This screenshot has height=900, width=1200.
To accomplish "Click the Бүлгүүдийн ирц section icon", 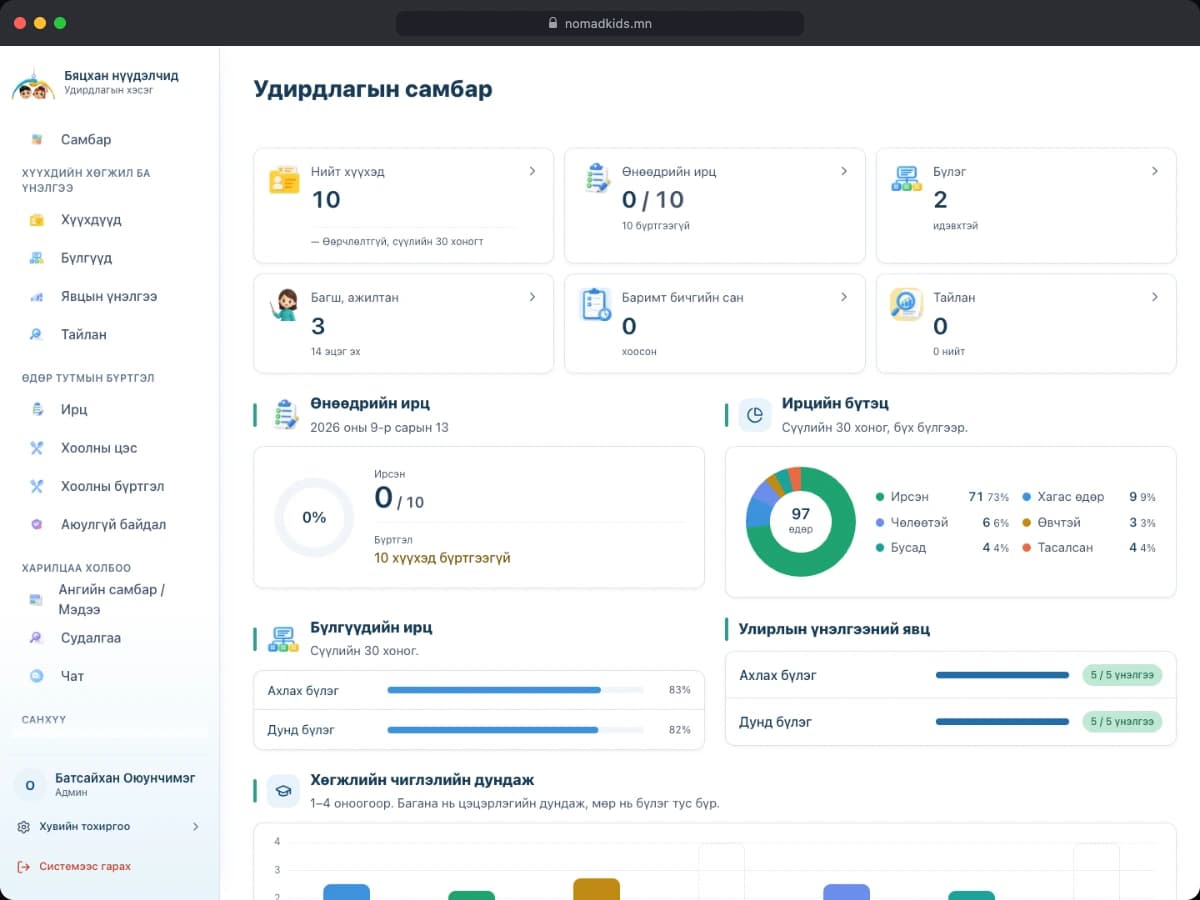I will [x=284, y=638].
